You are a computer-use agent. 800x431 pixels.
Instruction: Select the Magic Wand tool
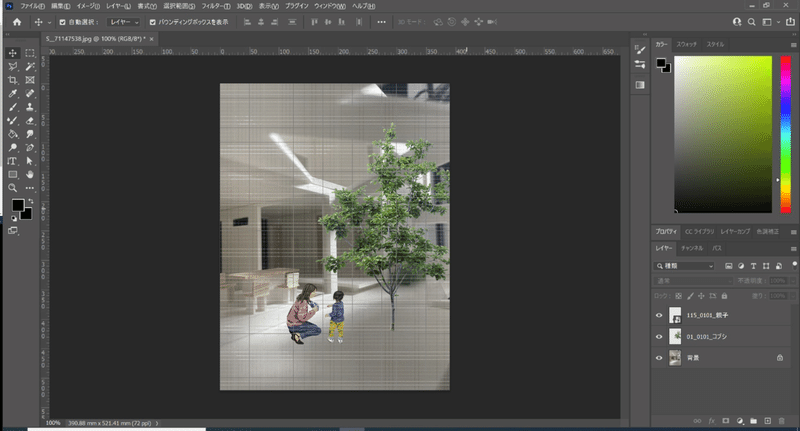click(x=30, y=66)
